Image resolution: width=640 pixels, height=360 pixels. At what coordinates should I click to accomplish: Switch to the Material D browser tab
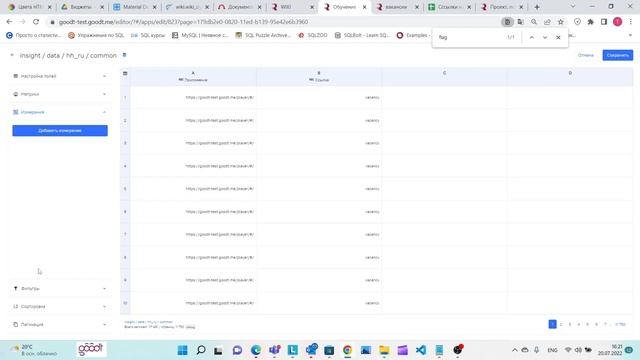(x=135, y=7)
